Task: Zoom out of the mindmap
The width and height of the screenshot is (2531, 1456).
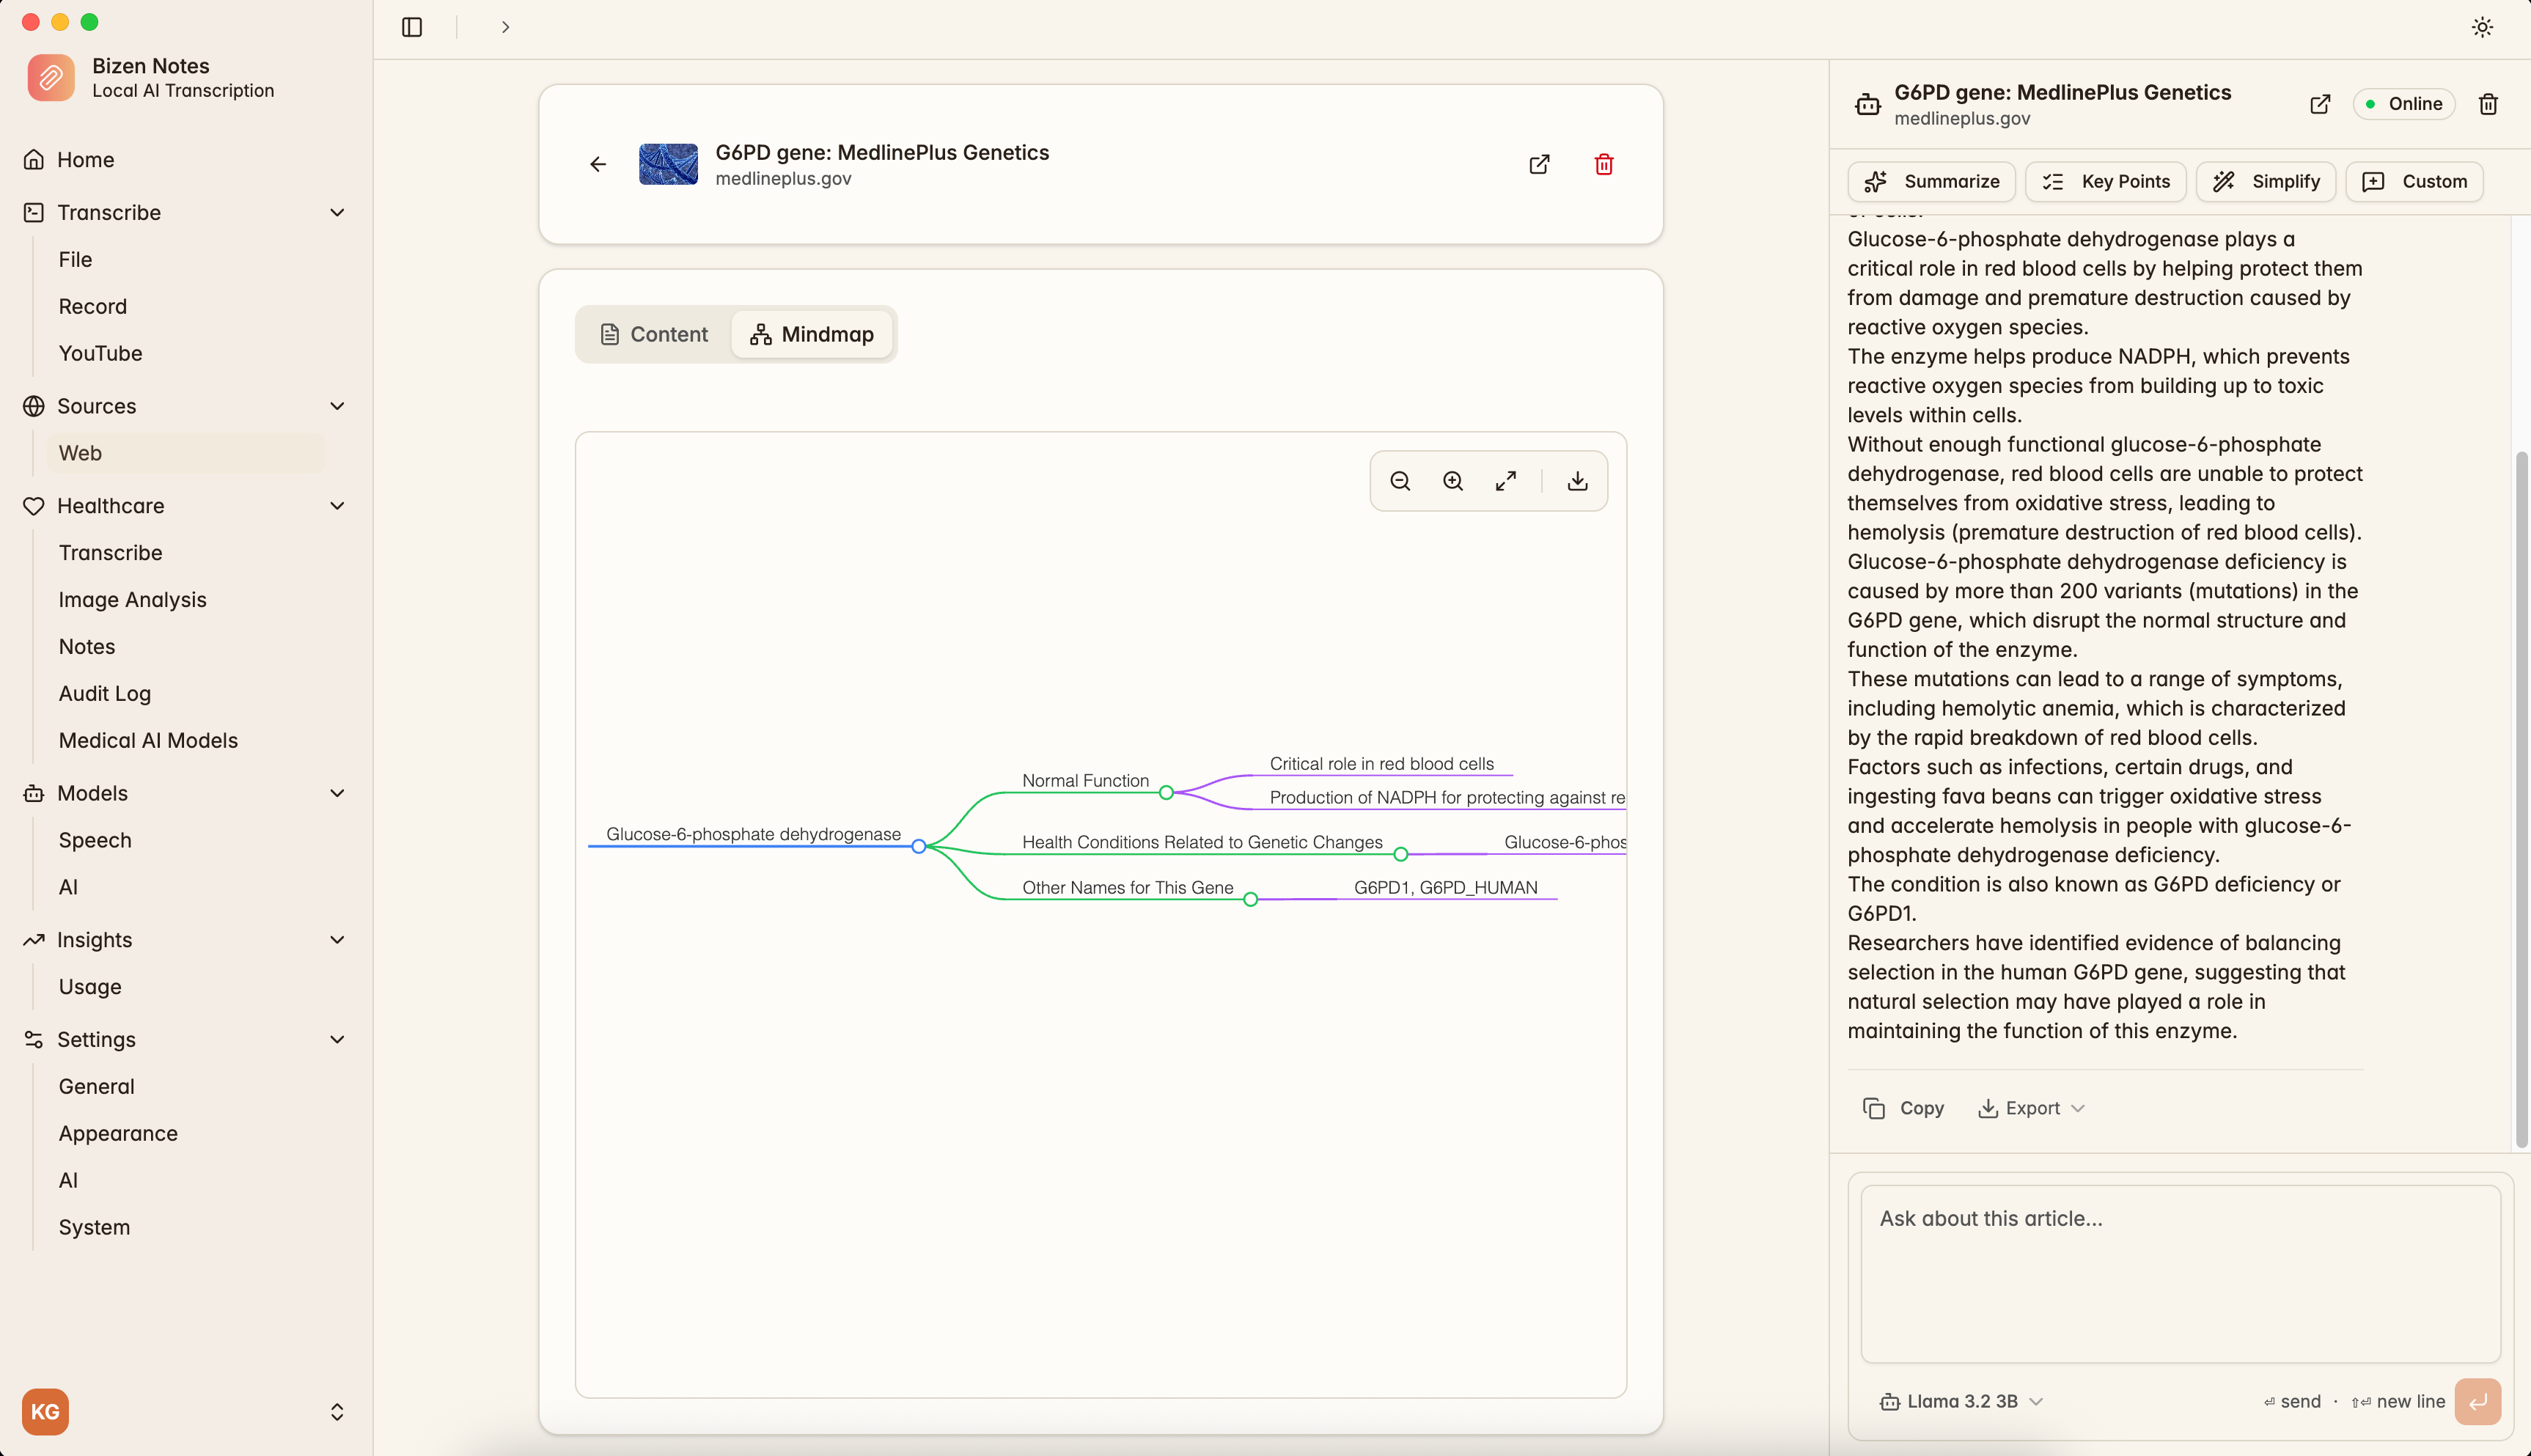Action: tap(1399, 481)
